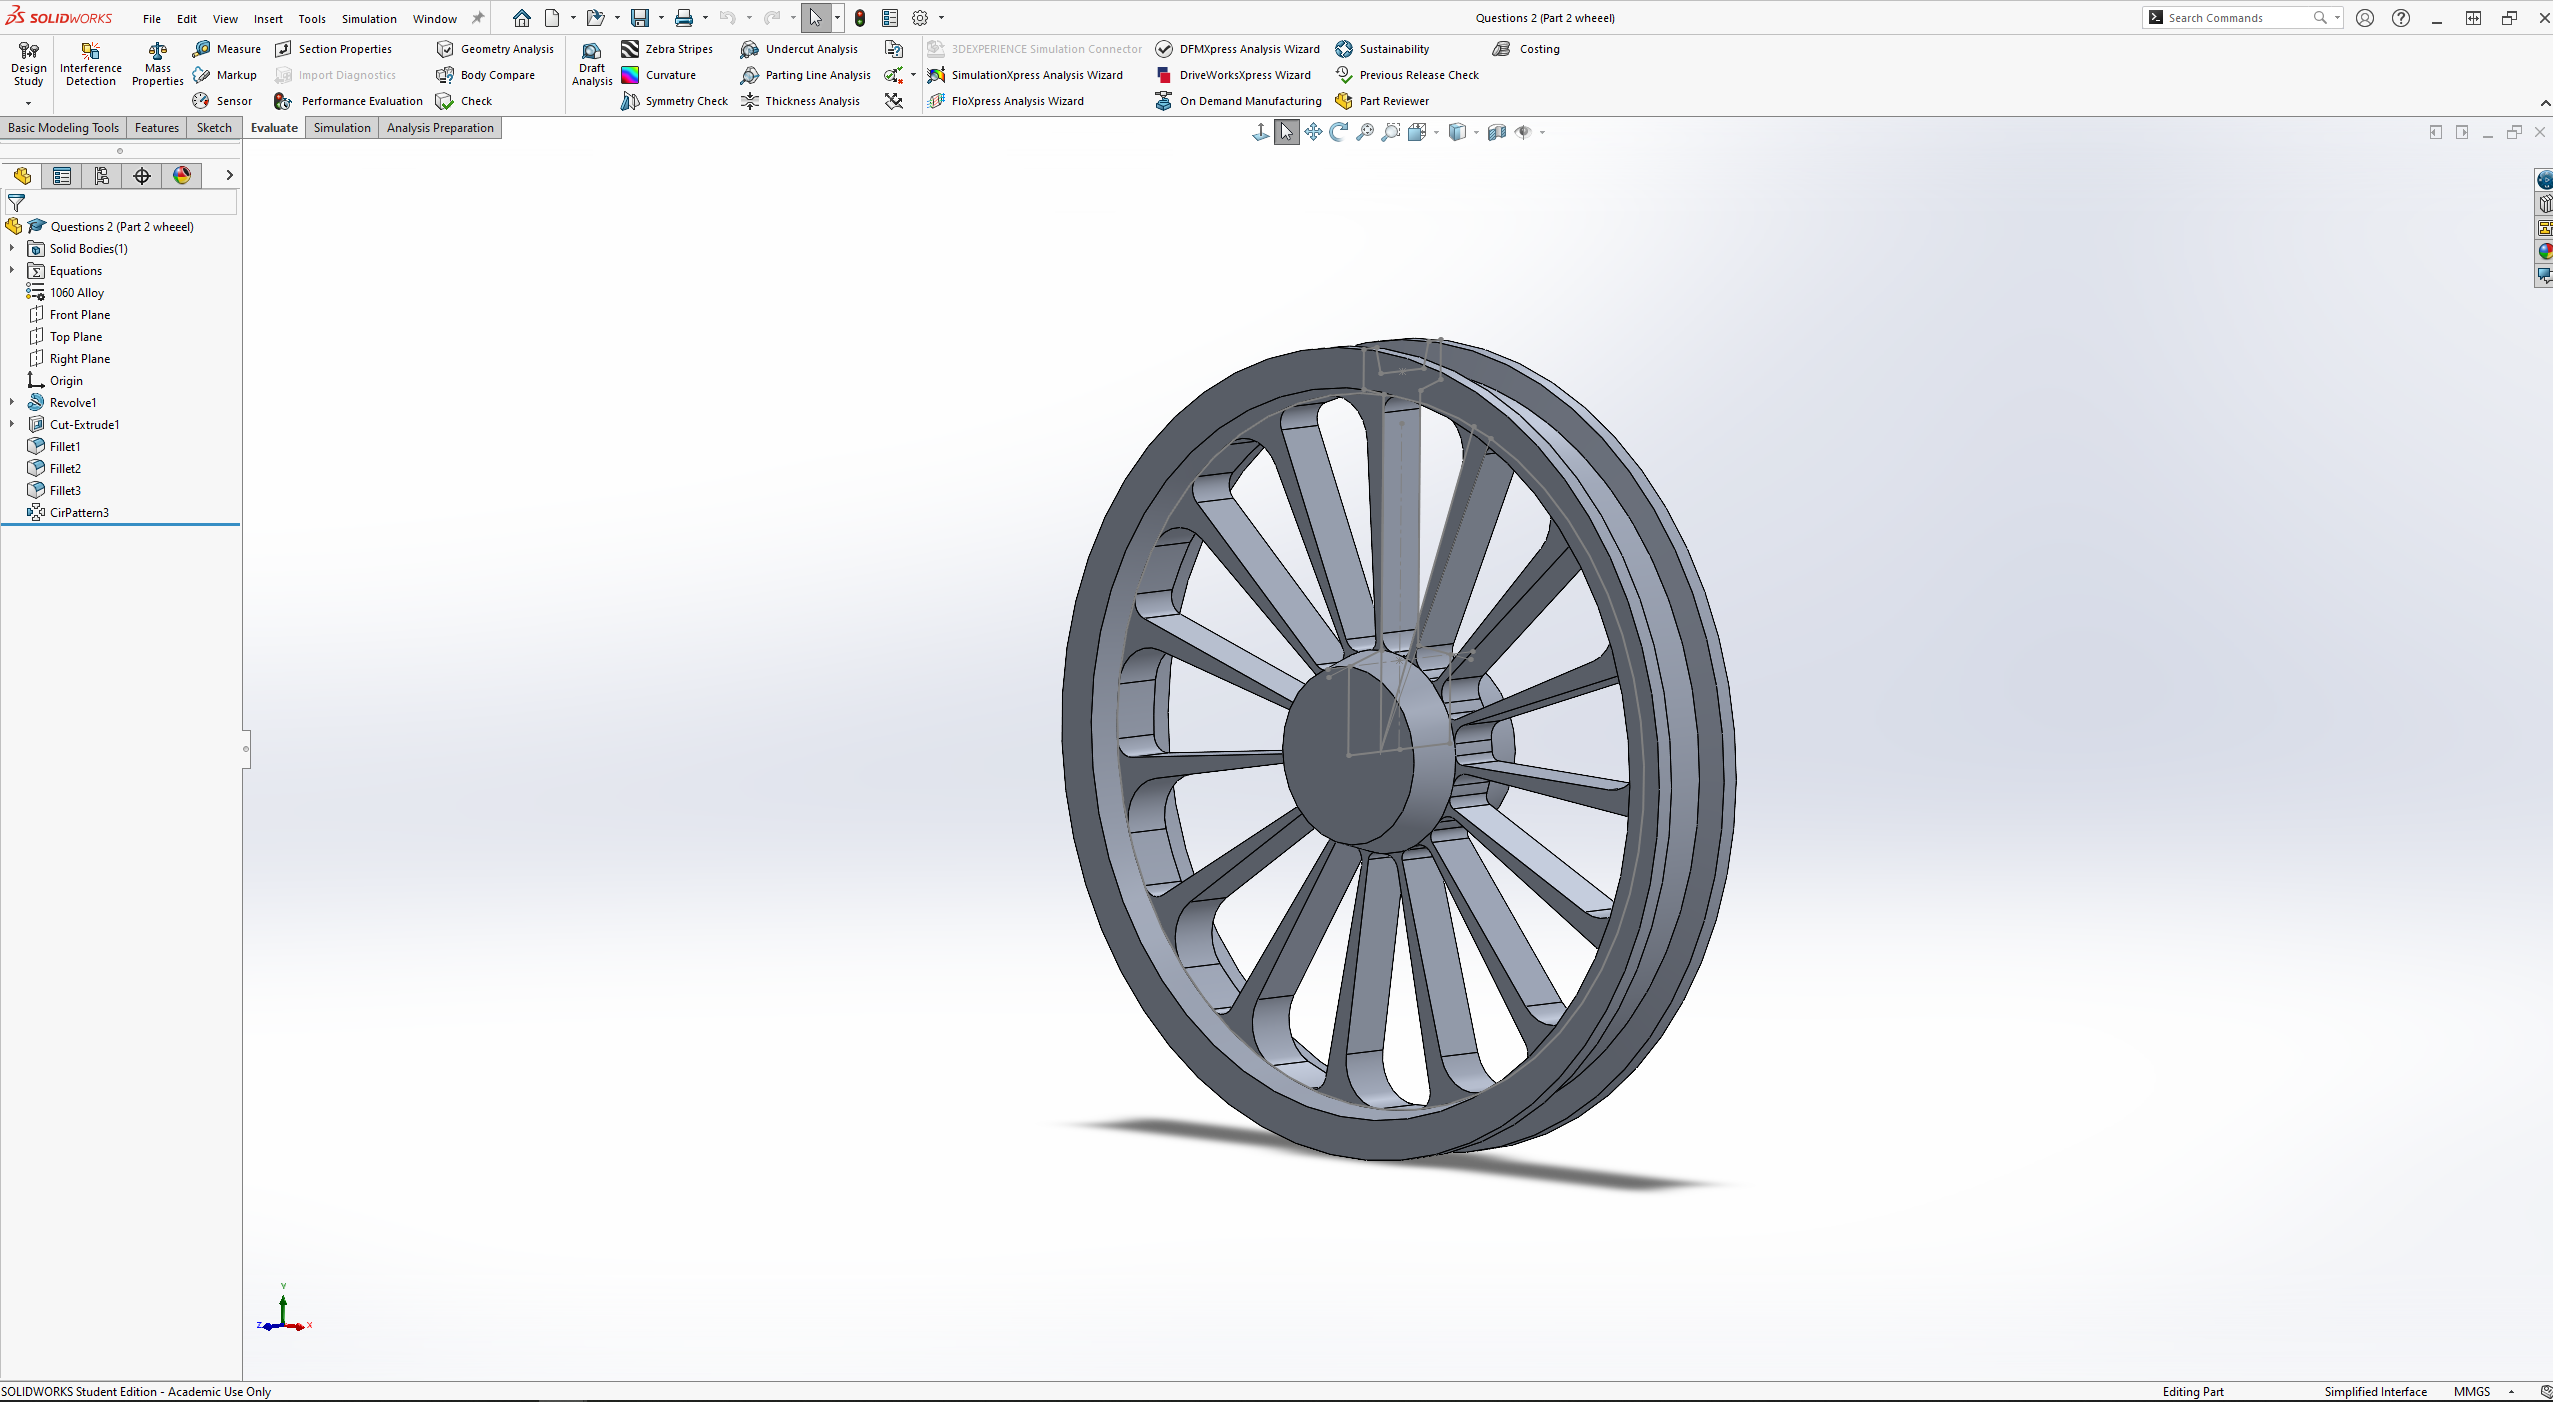Screen dimensions: 2553x1402
Task: Switch to Basic Modeling Tools tab
Action: pyautogui.click(x=63, y=128)
